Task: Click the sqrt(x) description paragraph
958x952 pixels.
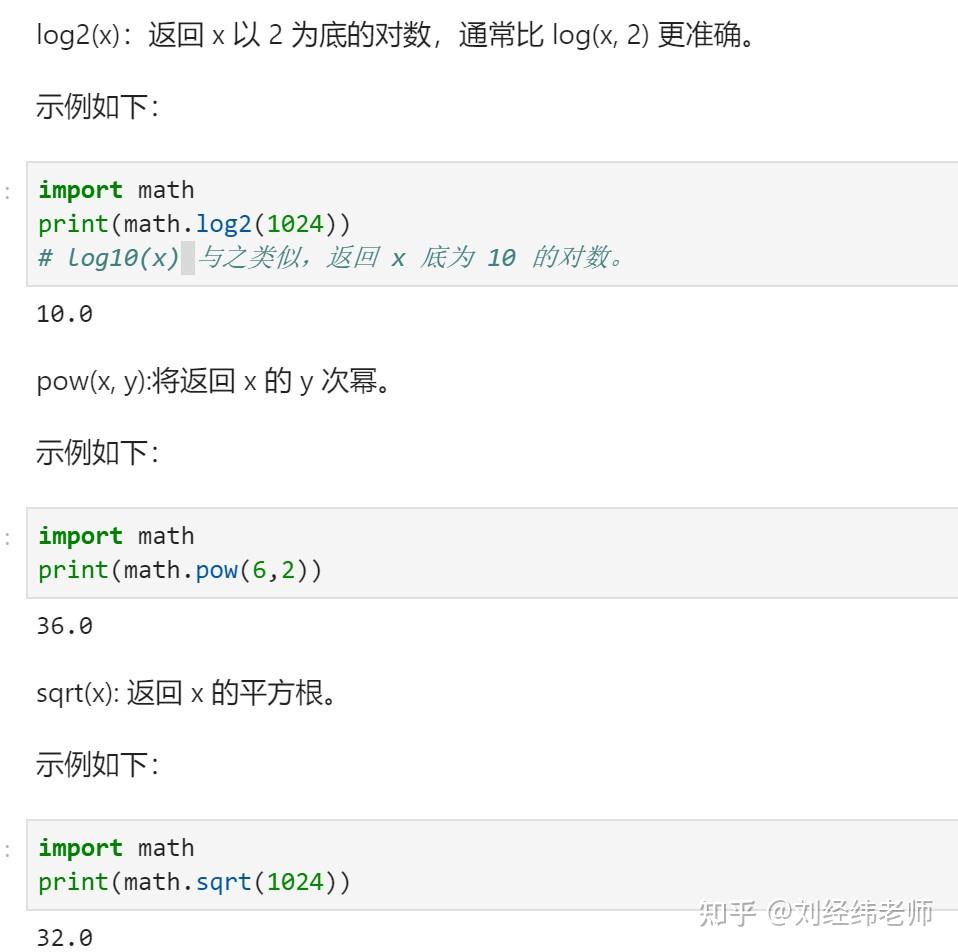Action: point(185,693)
